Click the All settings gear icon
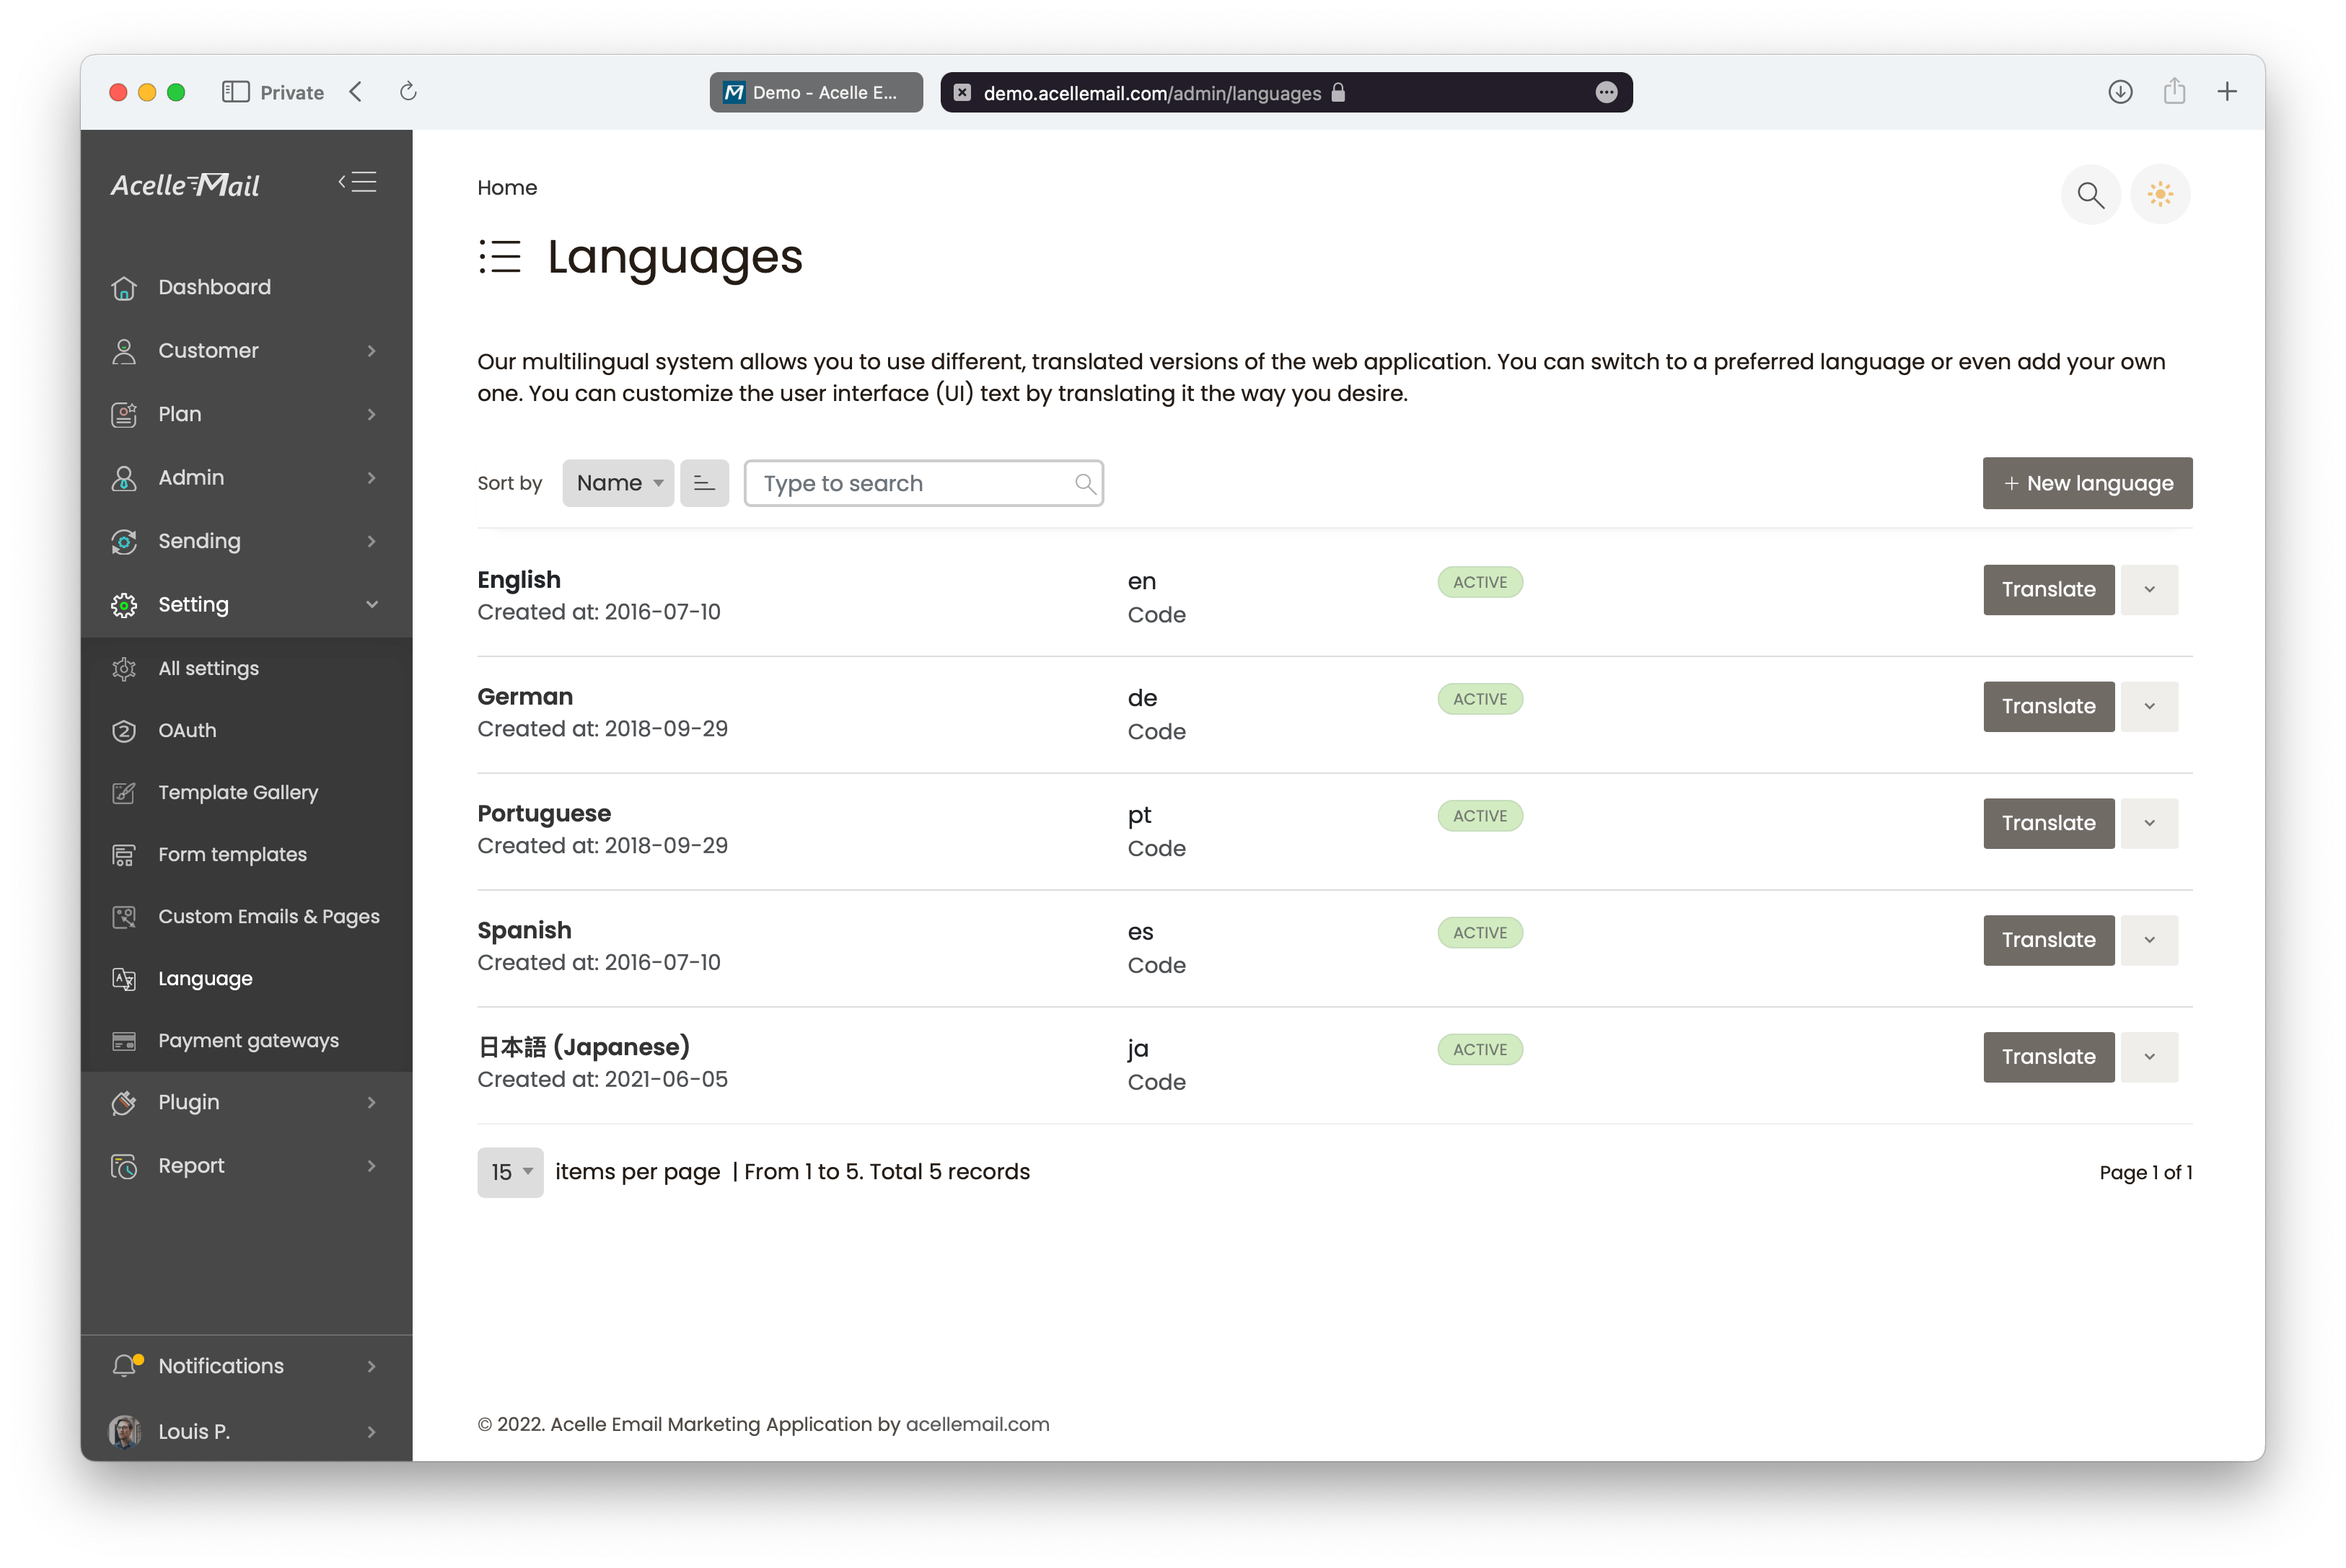This screenshot has height=1568, width=2346. point(124,668)
